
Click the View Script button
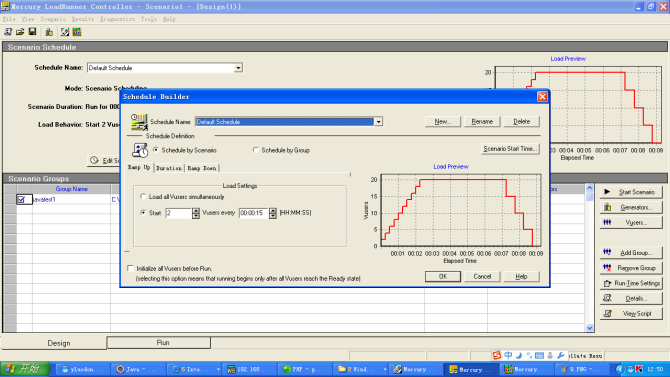(x=631, y=313)
